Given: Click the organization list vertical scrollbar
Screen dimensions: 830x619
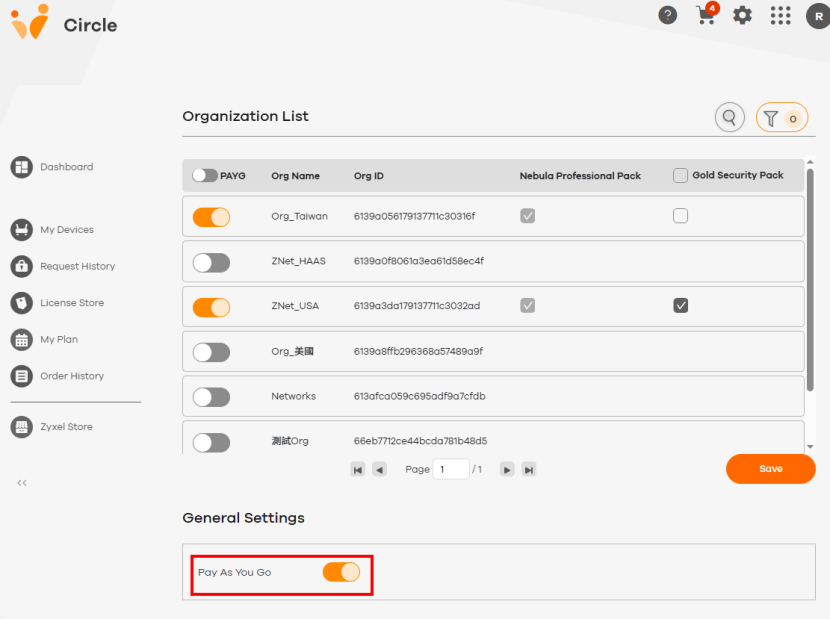Looking at the screenshot, I should tap(810, 280).
